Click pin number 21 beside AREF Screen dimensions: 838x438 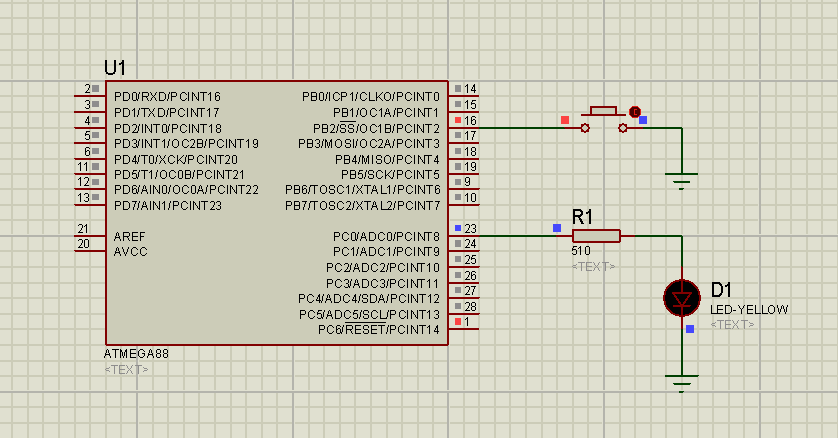pyautogui.click(x=83, y=229)
